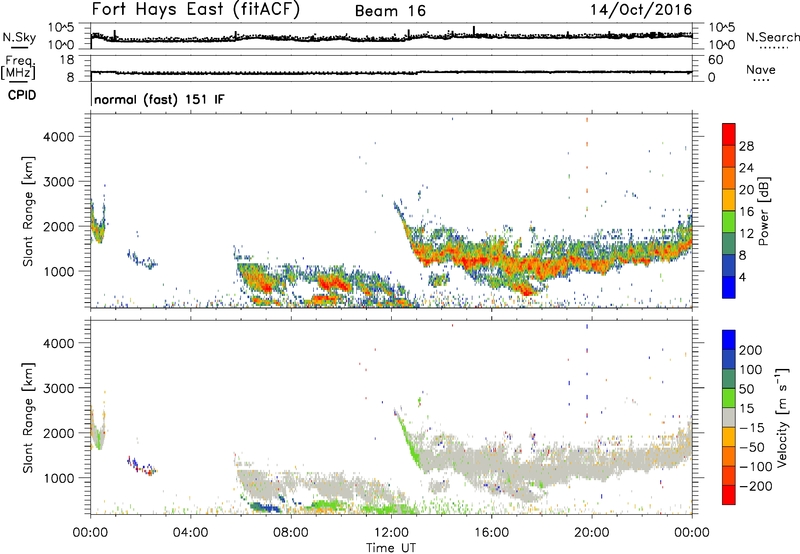Click the '200' velocity color bar label
Screen dimensions: 800x554
(751, 350)
